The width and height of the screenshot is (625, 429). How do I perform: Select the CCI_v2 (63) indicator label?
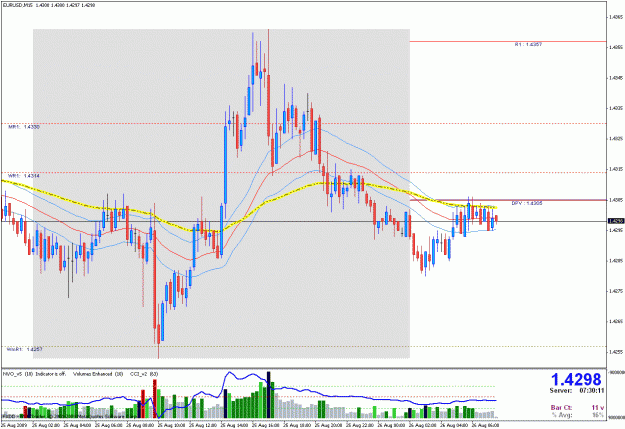144,374
